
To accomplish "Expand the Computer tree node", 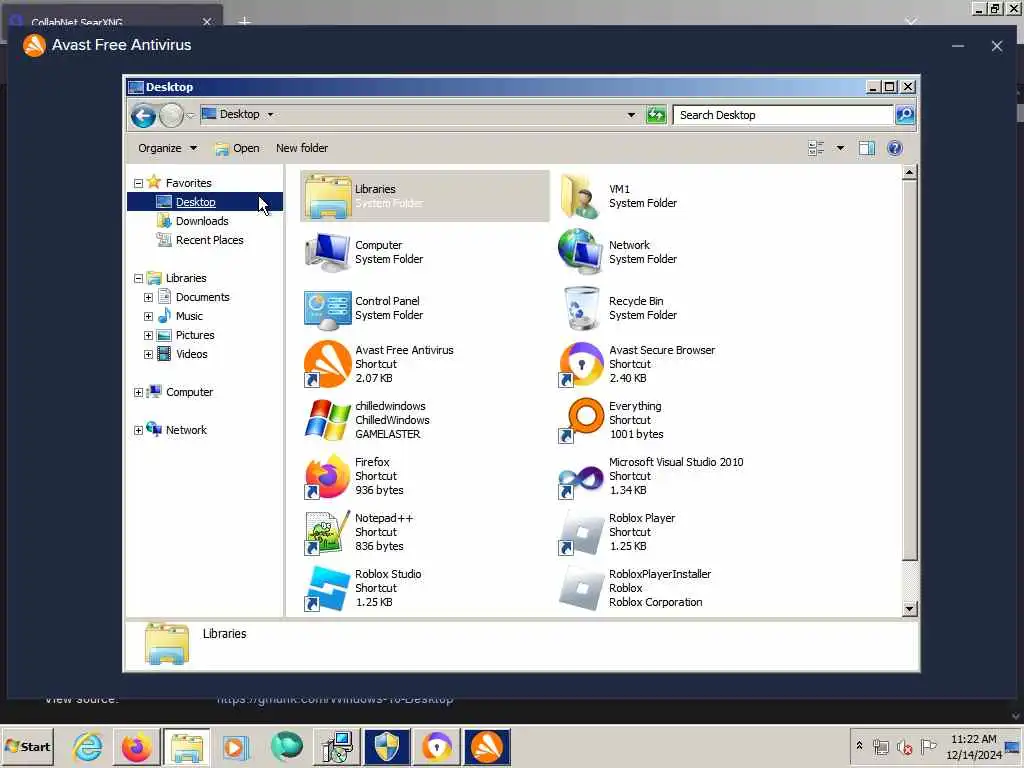I will point(138,392).
